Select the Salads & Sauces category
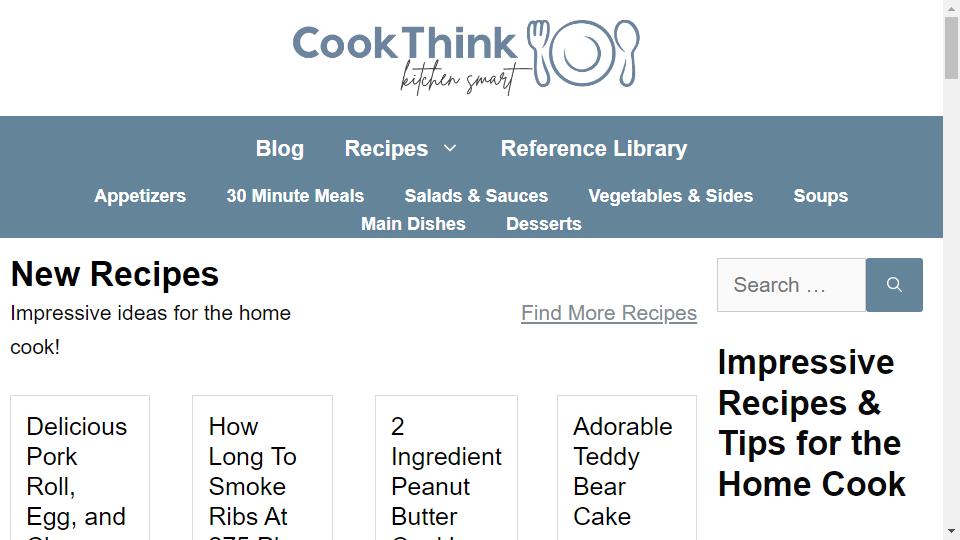Screen dimensions: 960x540 (476, 196)
